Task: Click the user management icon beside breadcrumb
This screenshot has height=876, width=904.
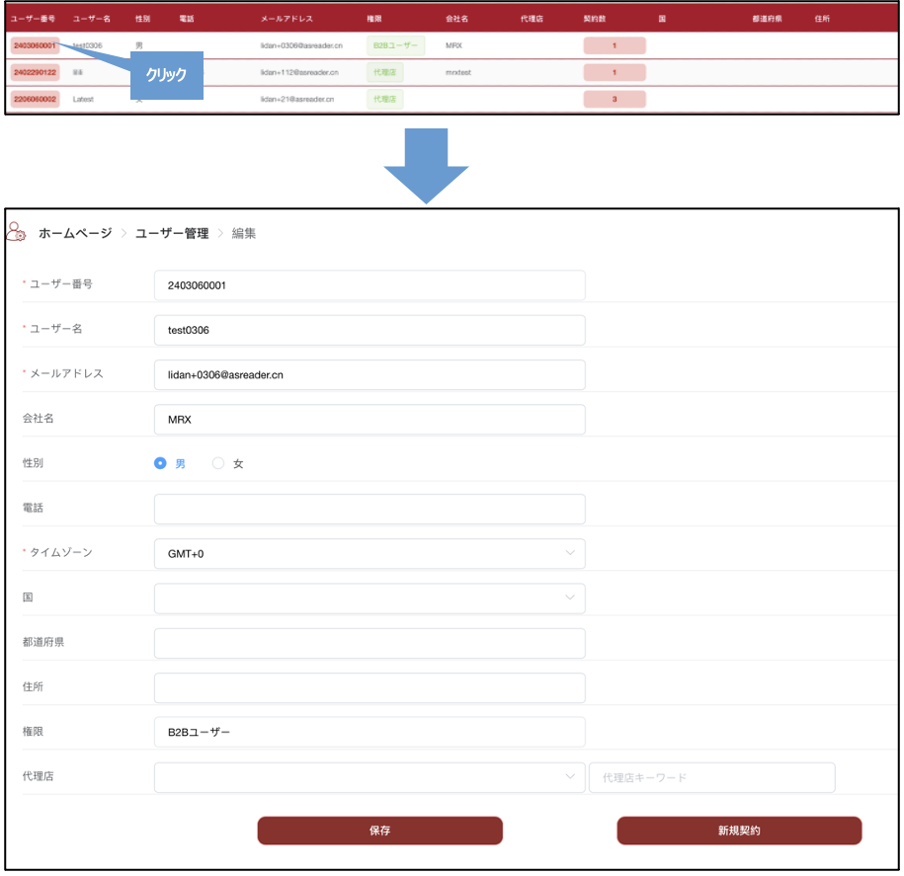Action: 16,231
